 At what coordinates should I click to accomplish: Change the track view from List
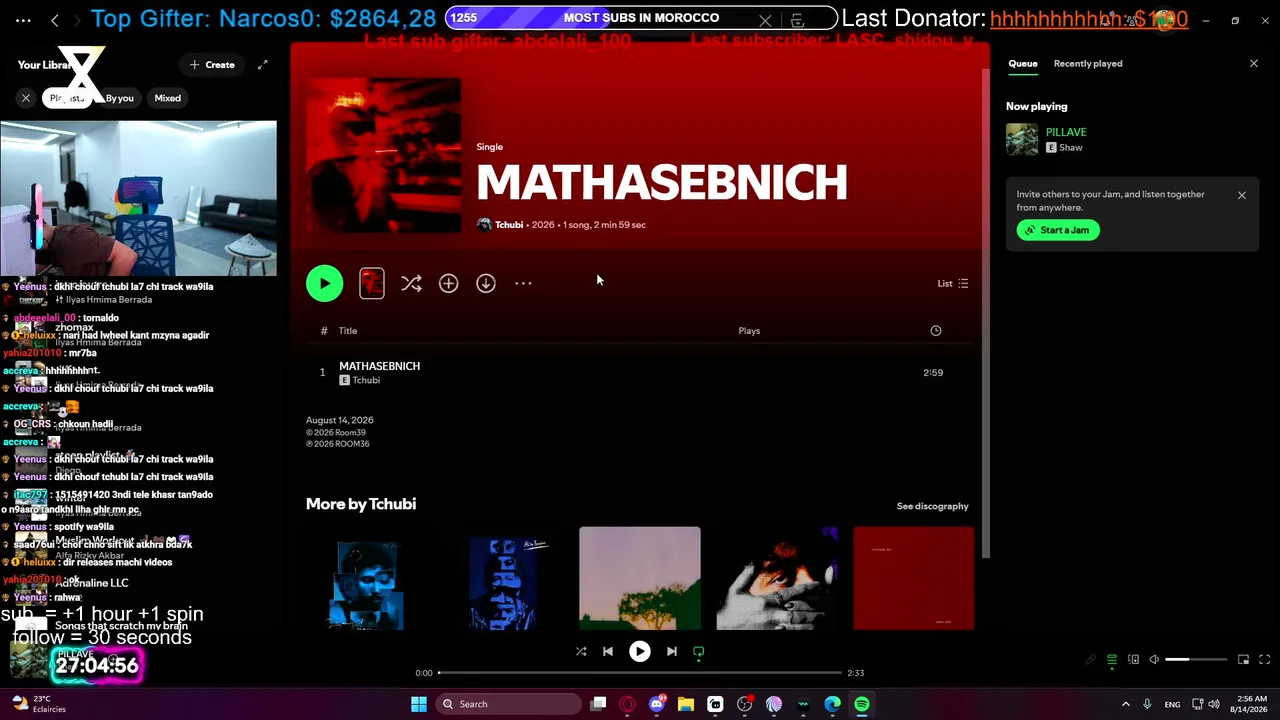pyautogui.click(x=952, y=284)
